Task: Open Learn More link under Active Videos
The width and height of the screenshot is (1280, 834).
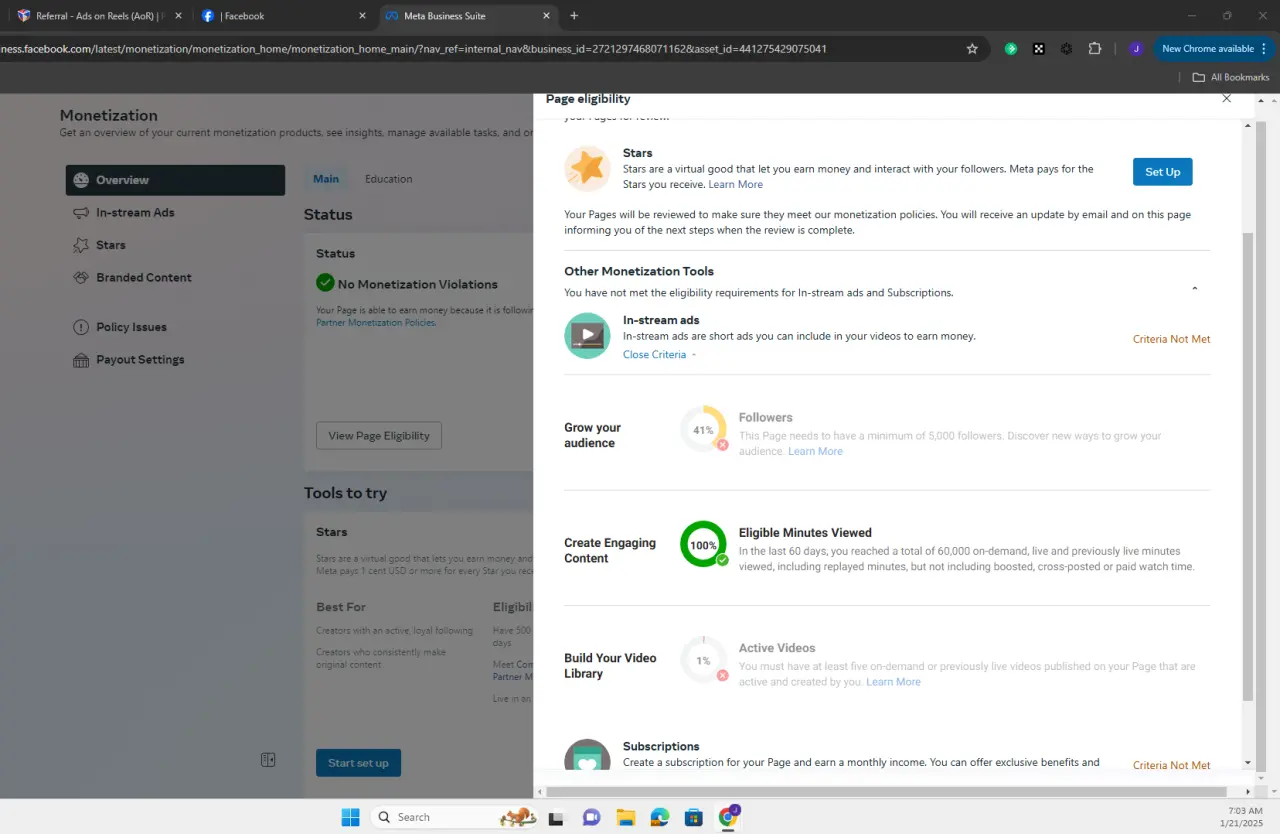Action: [x=893, y=682]
